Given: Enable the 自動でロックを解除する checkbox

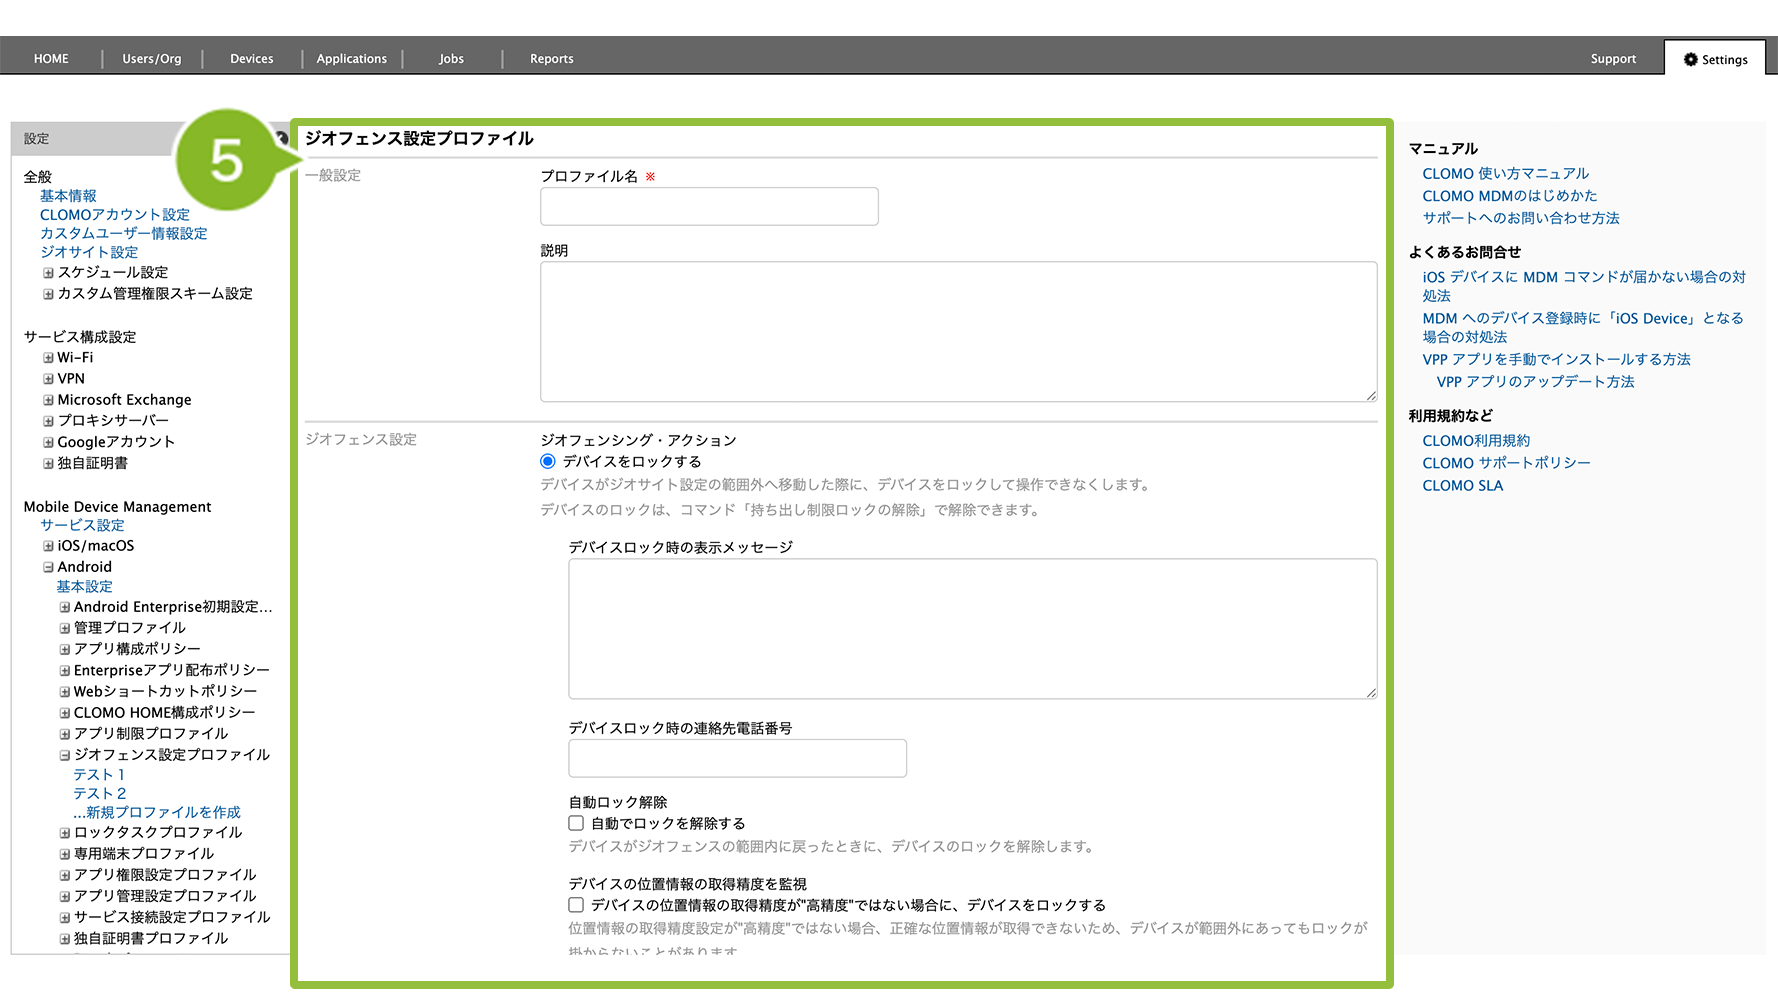Looking at the screenshot, I should click(x=576, y=823).
